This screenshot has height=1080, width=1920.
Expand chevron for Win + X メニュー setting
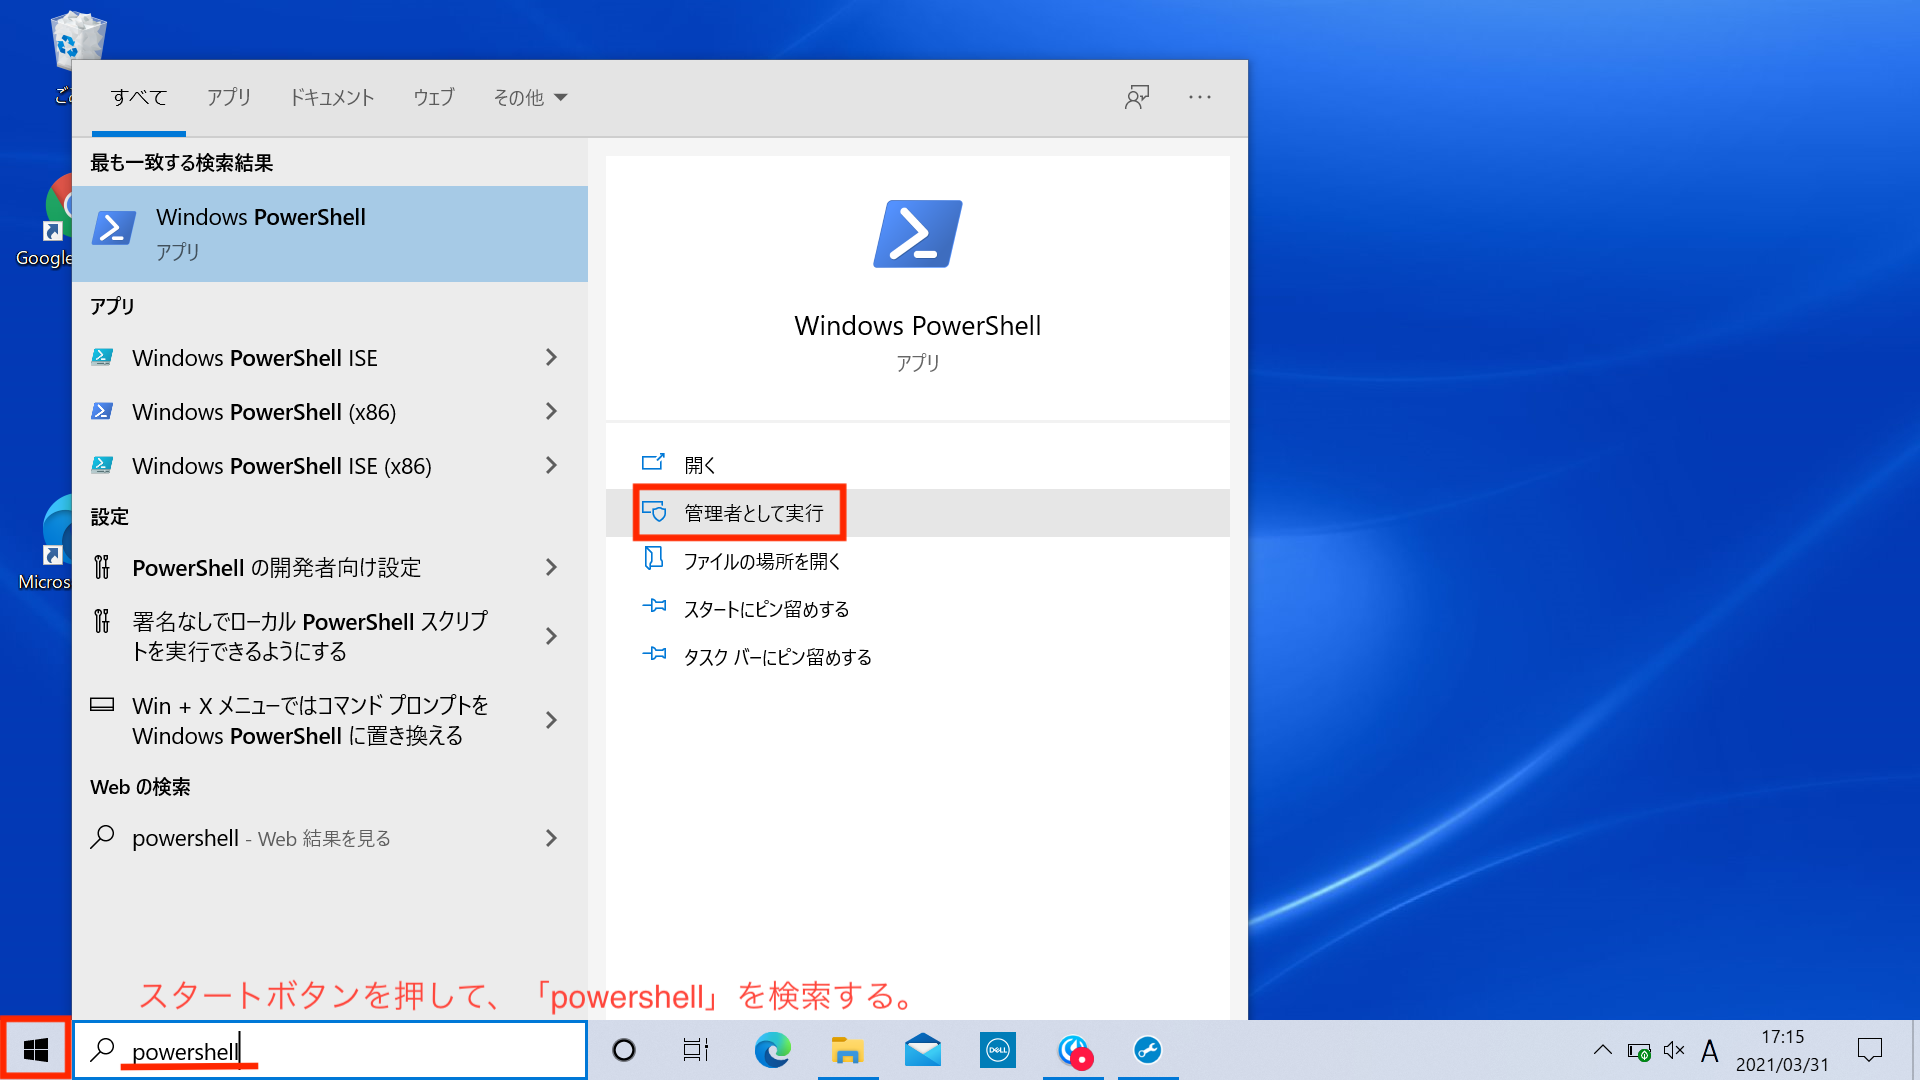pos(551,720)
